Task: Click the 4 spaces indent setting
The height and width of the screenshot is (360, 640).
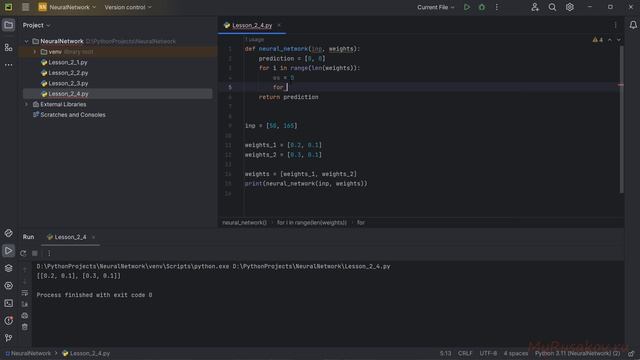Action: pos(516,353)
